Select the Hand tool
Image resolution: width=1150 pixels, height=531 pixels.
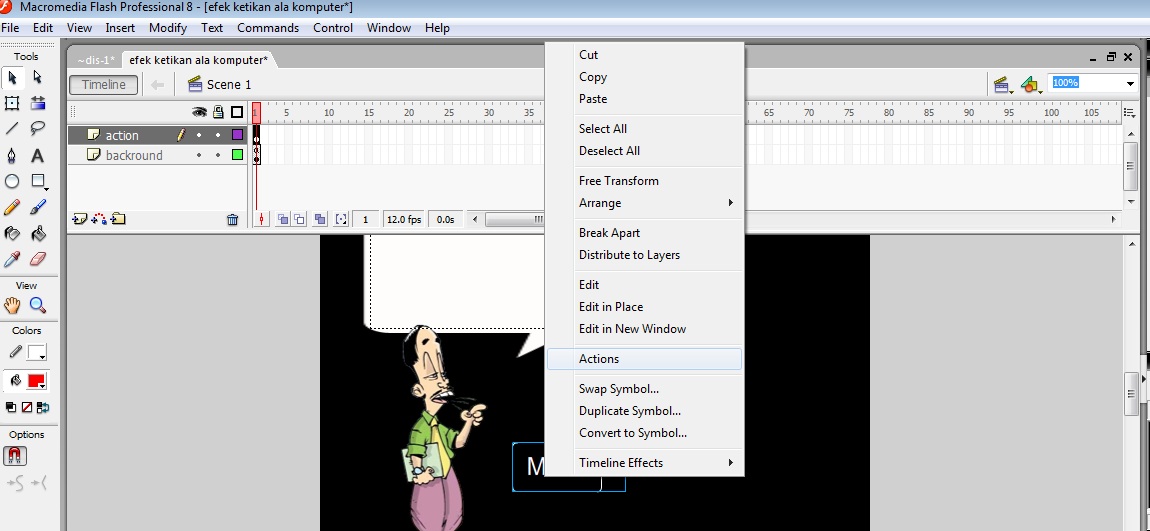click(x=12, y=305)
